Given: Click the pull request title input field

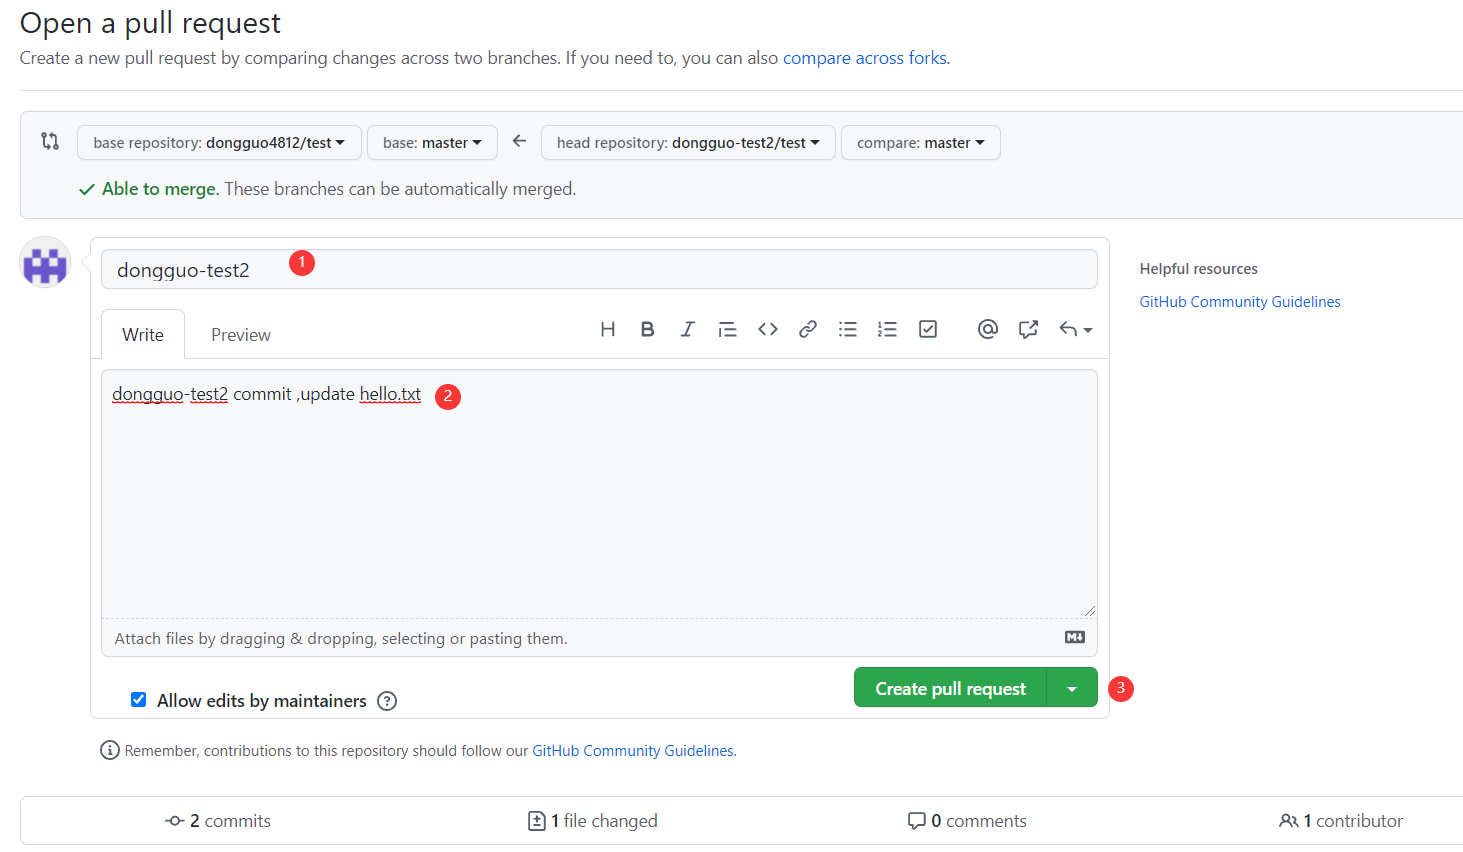Looking at the screenshot, I should (599, 269).
